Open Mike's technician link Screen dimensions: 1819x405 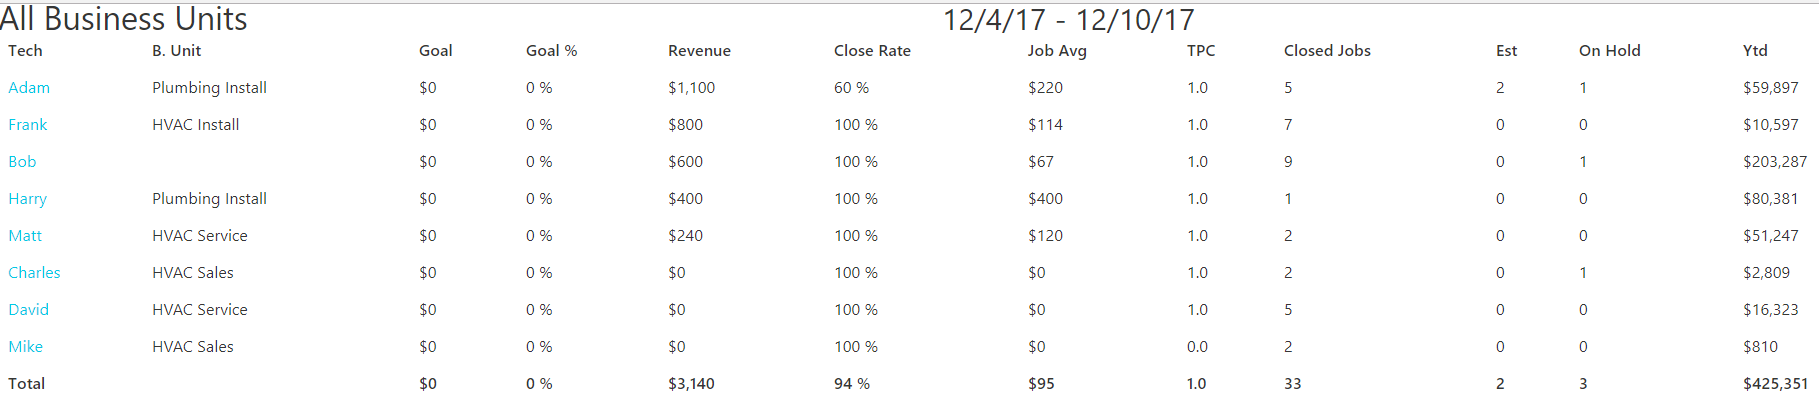point(25,347)
